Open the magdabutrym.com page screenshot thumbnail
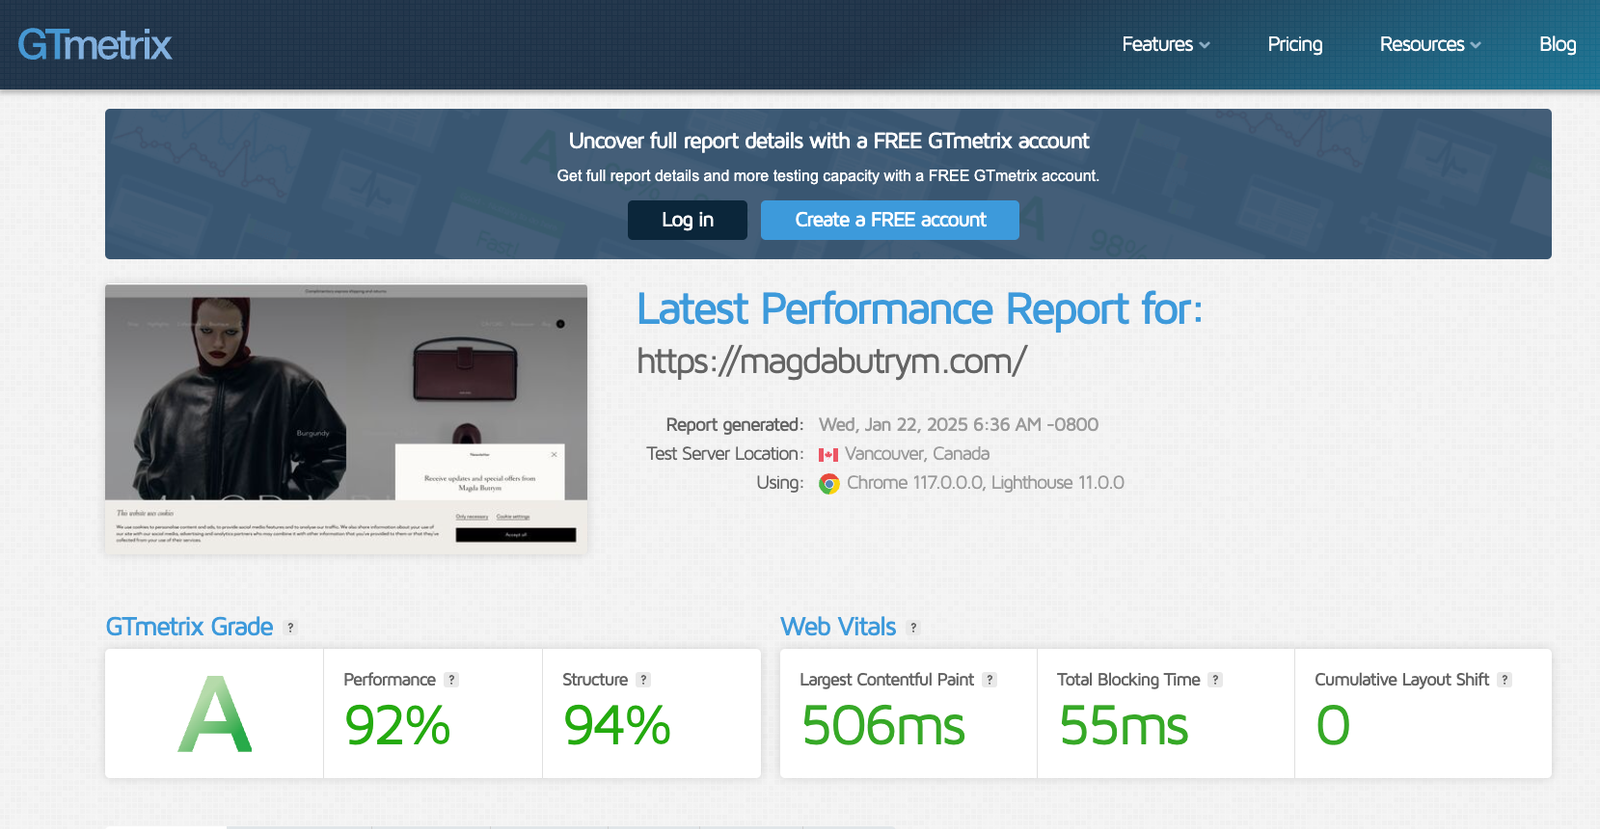The height and width of the screenshot is (829, 1600). pos(346,419)
